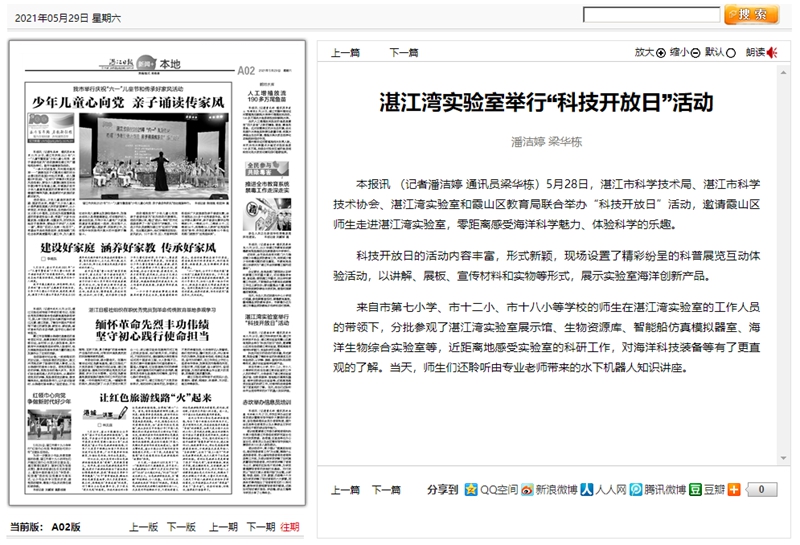
Task: Click the stage performance photo on newspaper page
Action: pos(154,157)
